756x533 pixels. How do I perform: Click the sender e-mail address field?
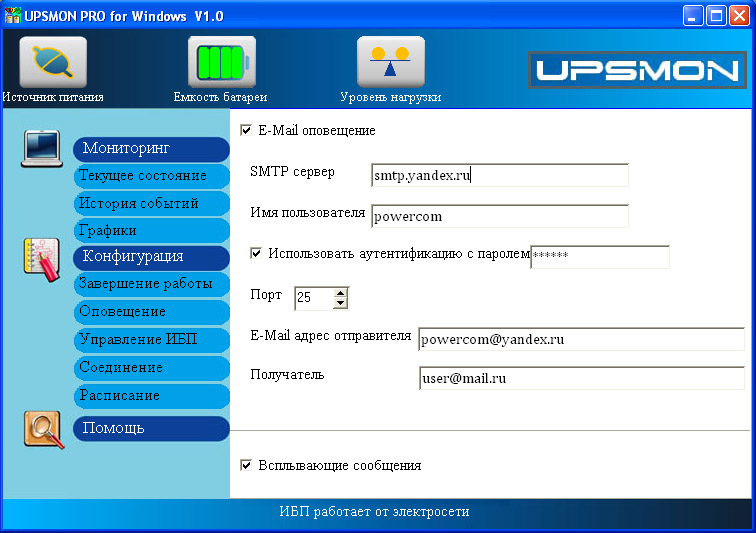coord(581,339)
